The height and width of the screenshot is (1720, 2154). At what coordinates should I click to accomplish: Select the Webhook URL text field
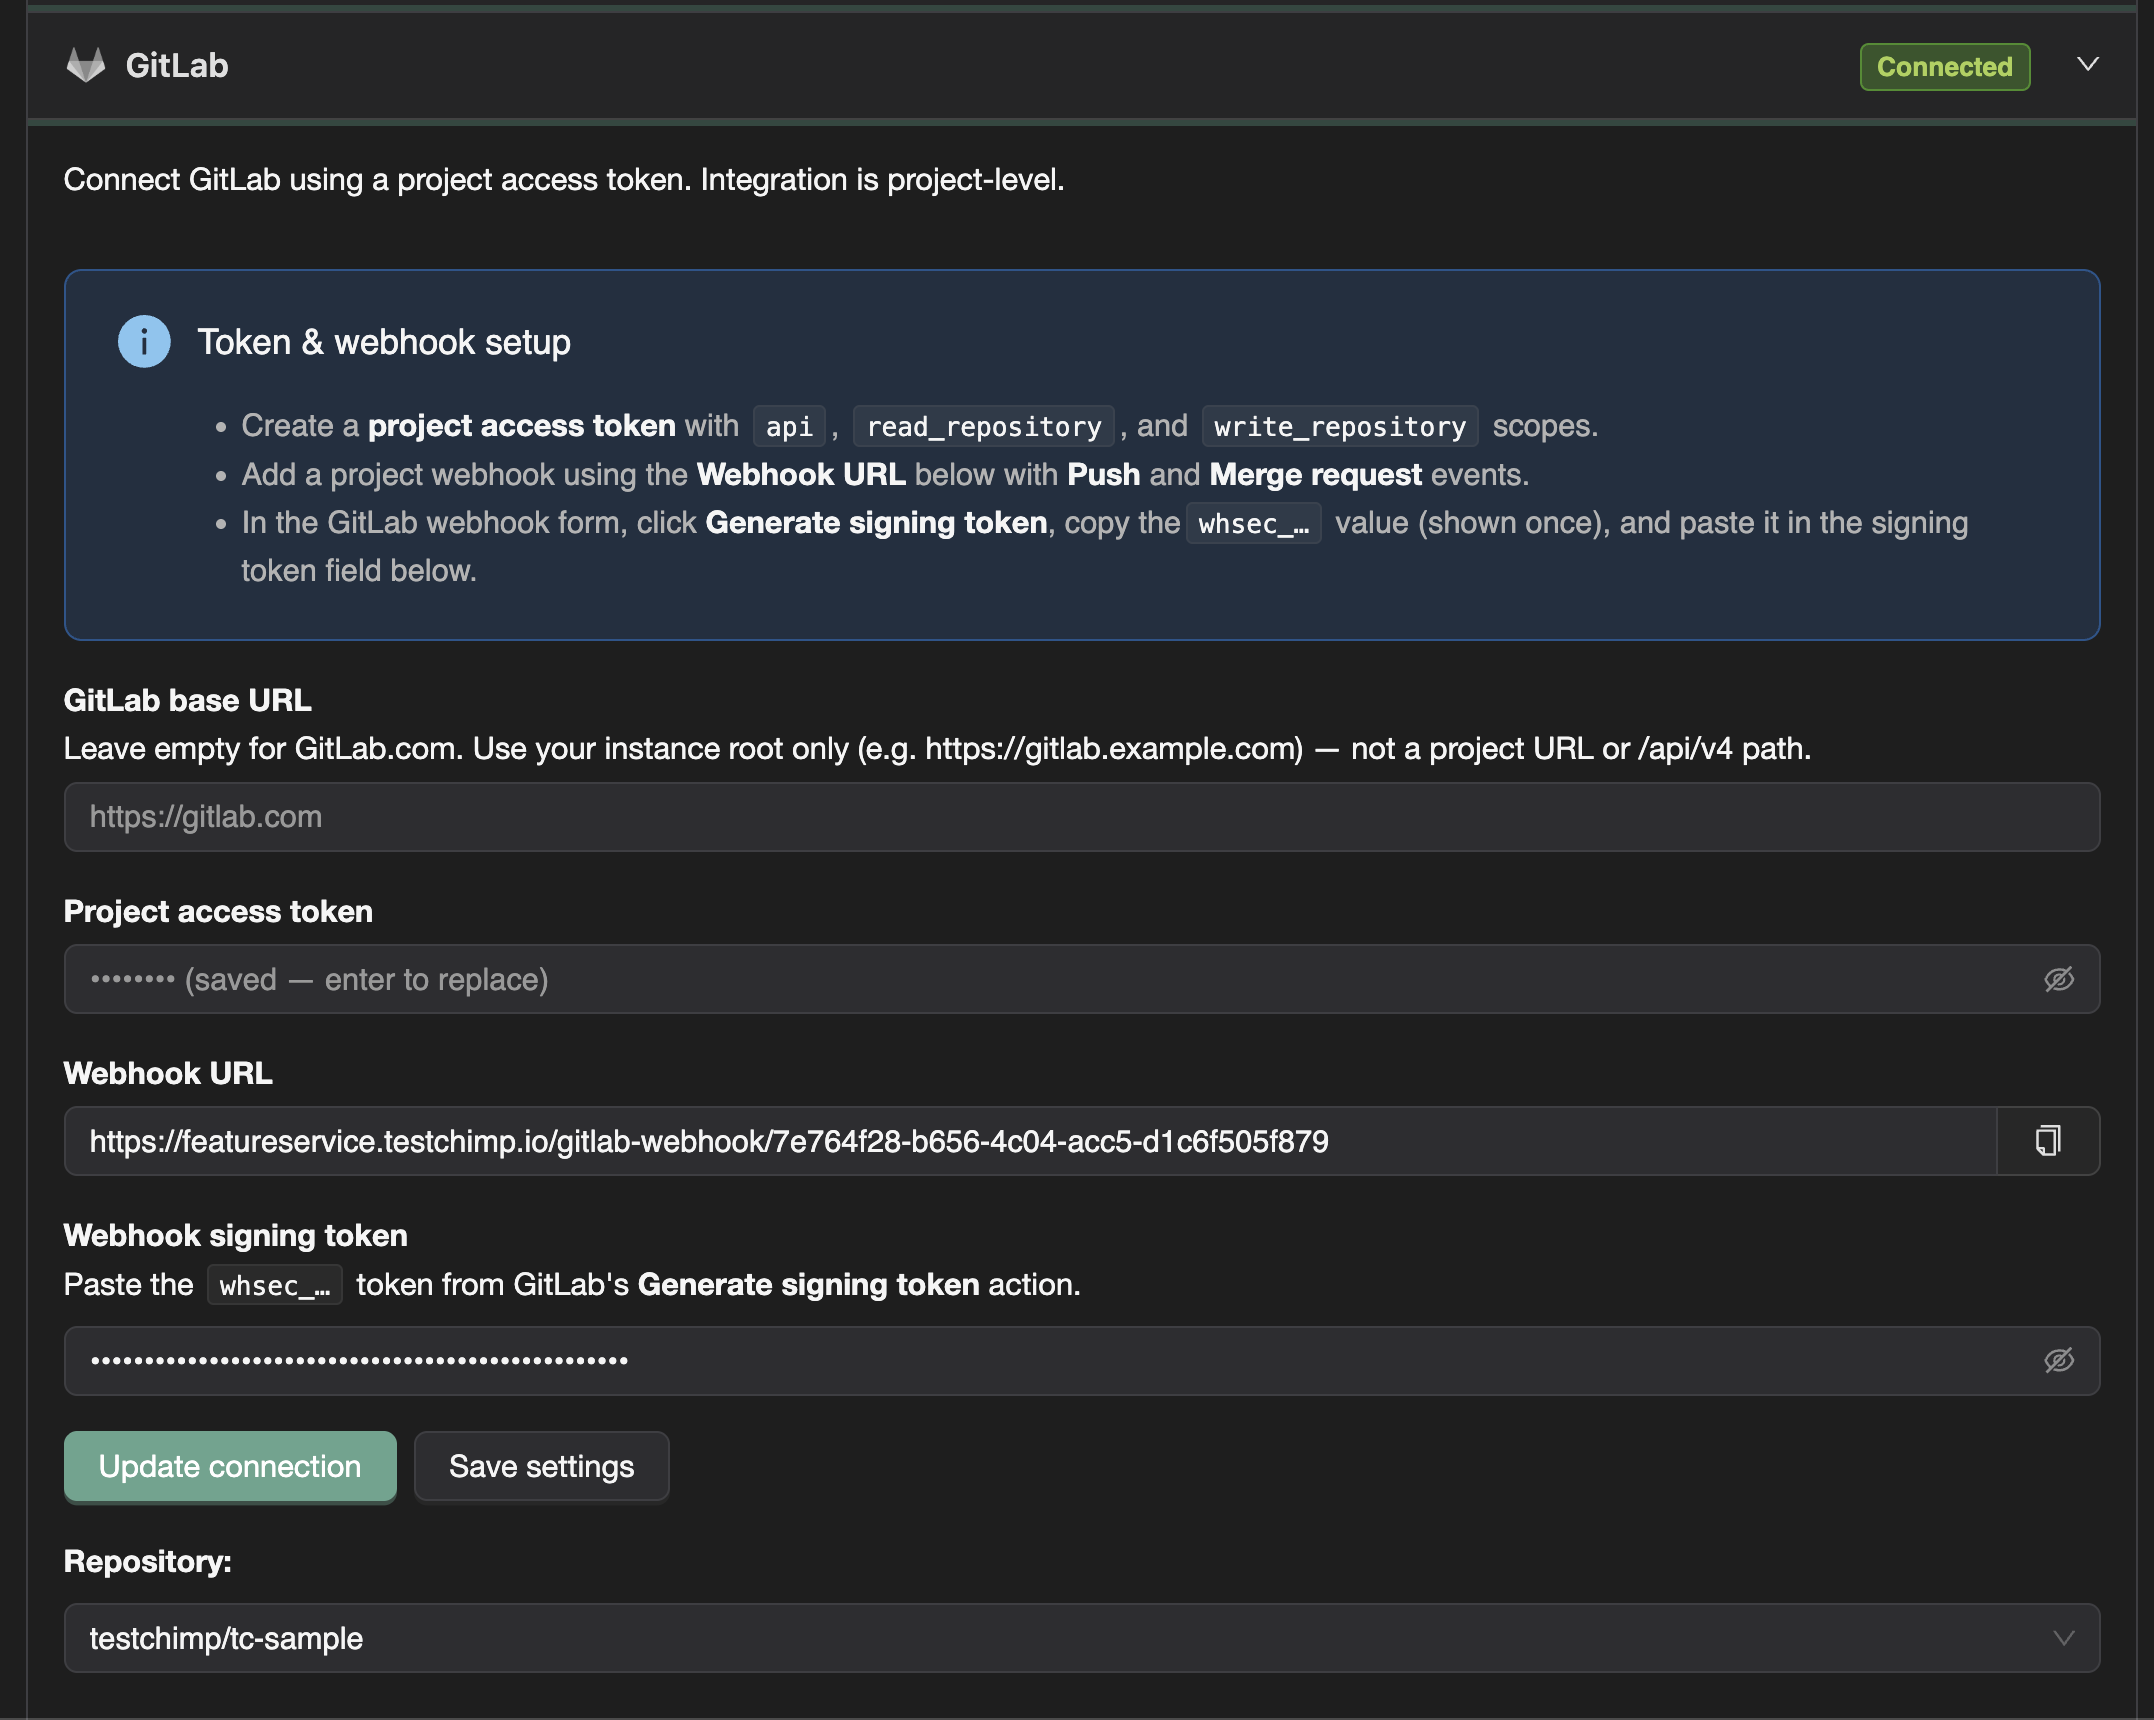[1030, 1141]
